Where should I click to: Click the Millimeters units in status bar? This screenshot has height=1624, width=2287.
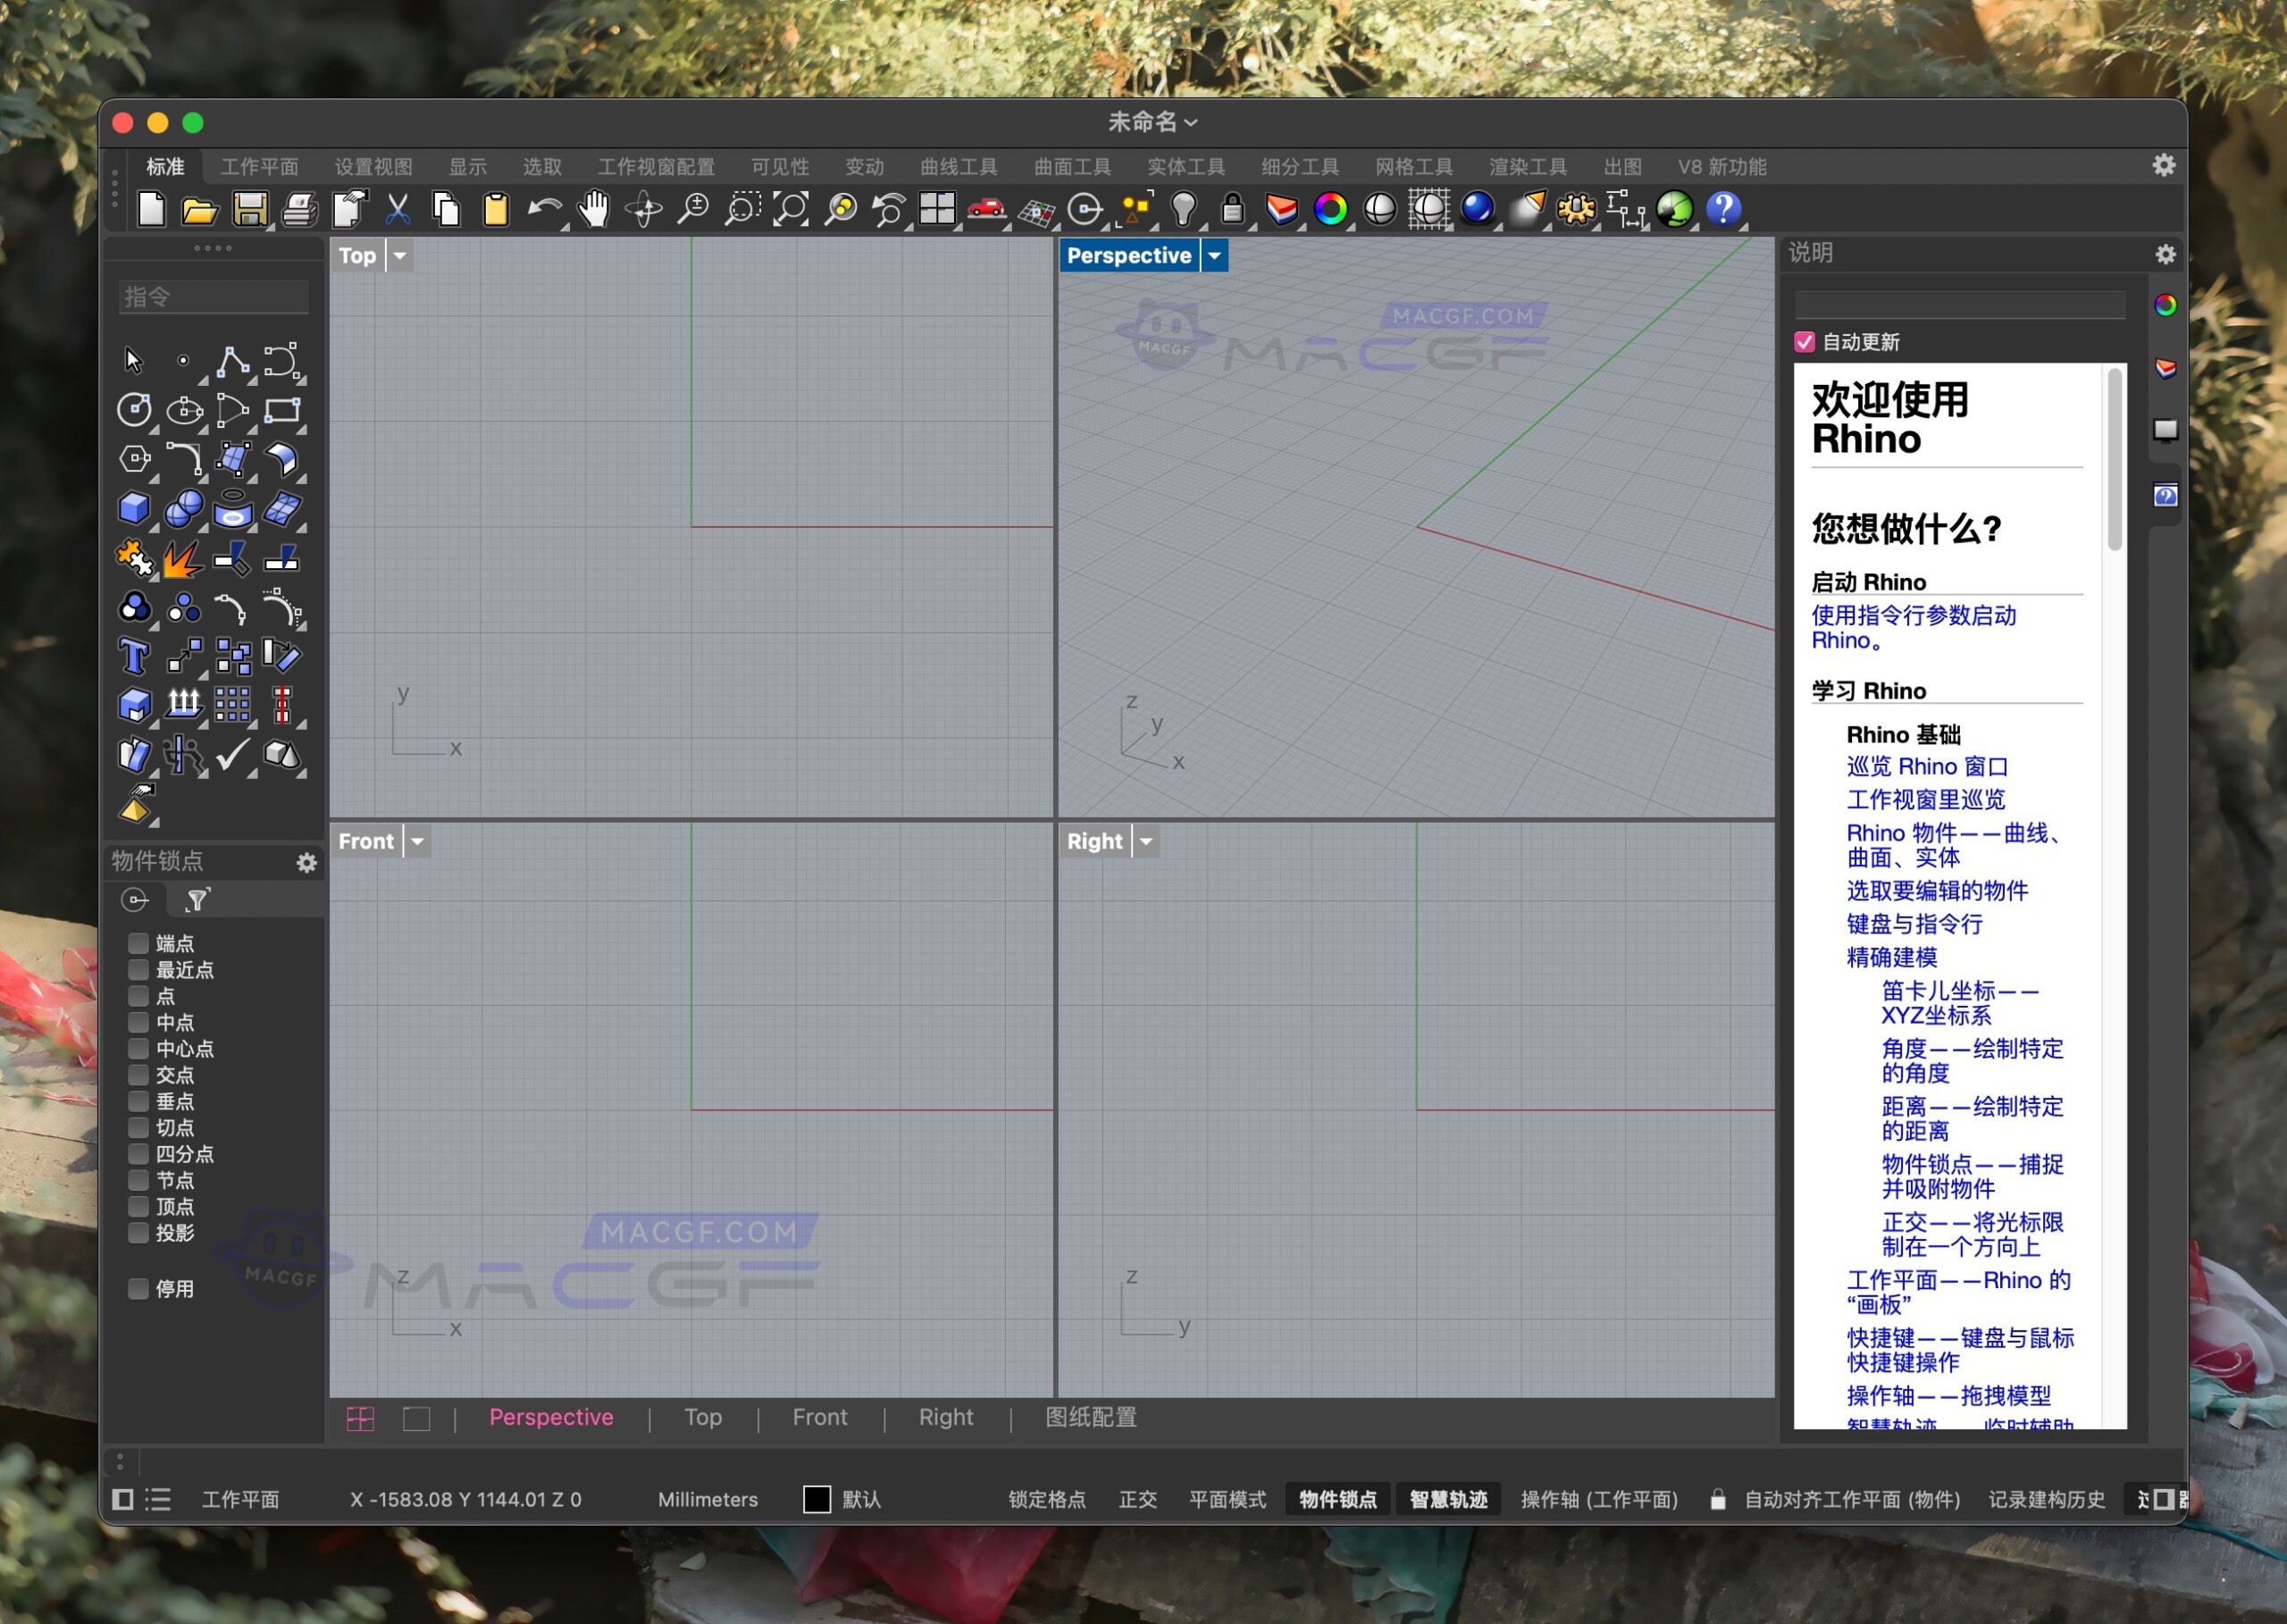pos(708,1499)
